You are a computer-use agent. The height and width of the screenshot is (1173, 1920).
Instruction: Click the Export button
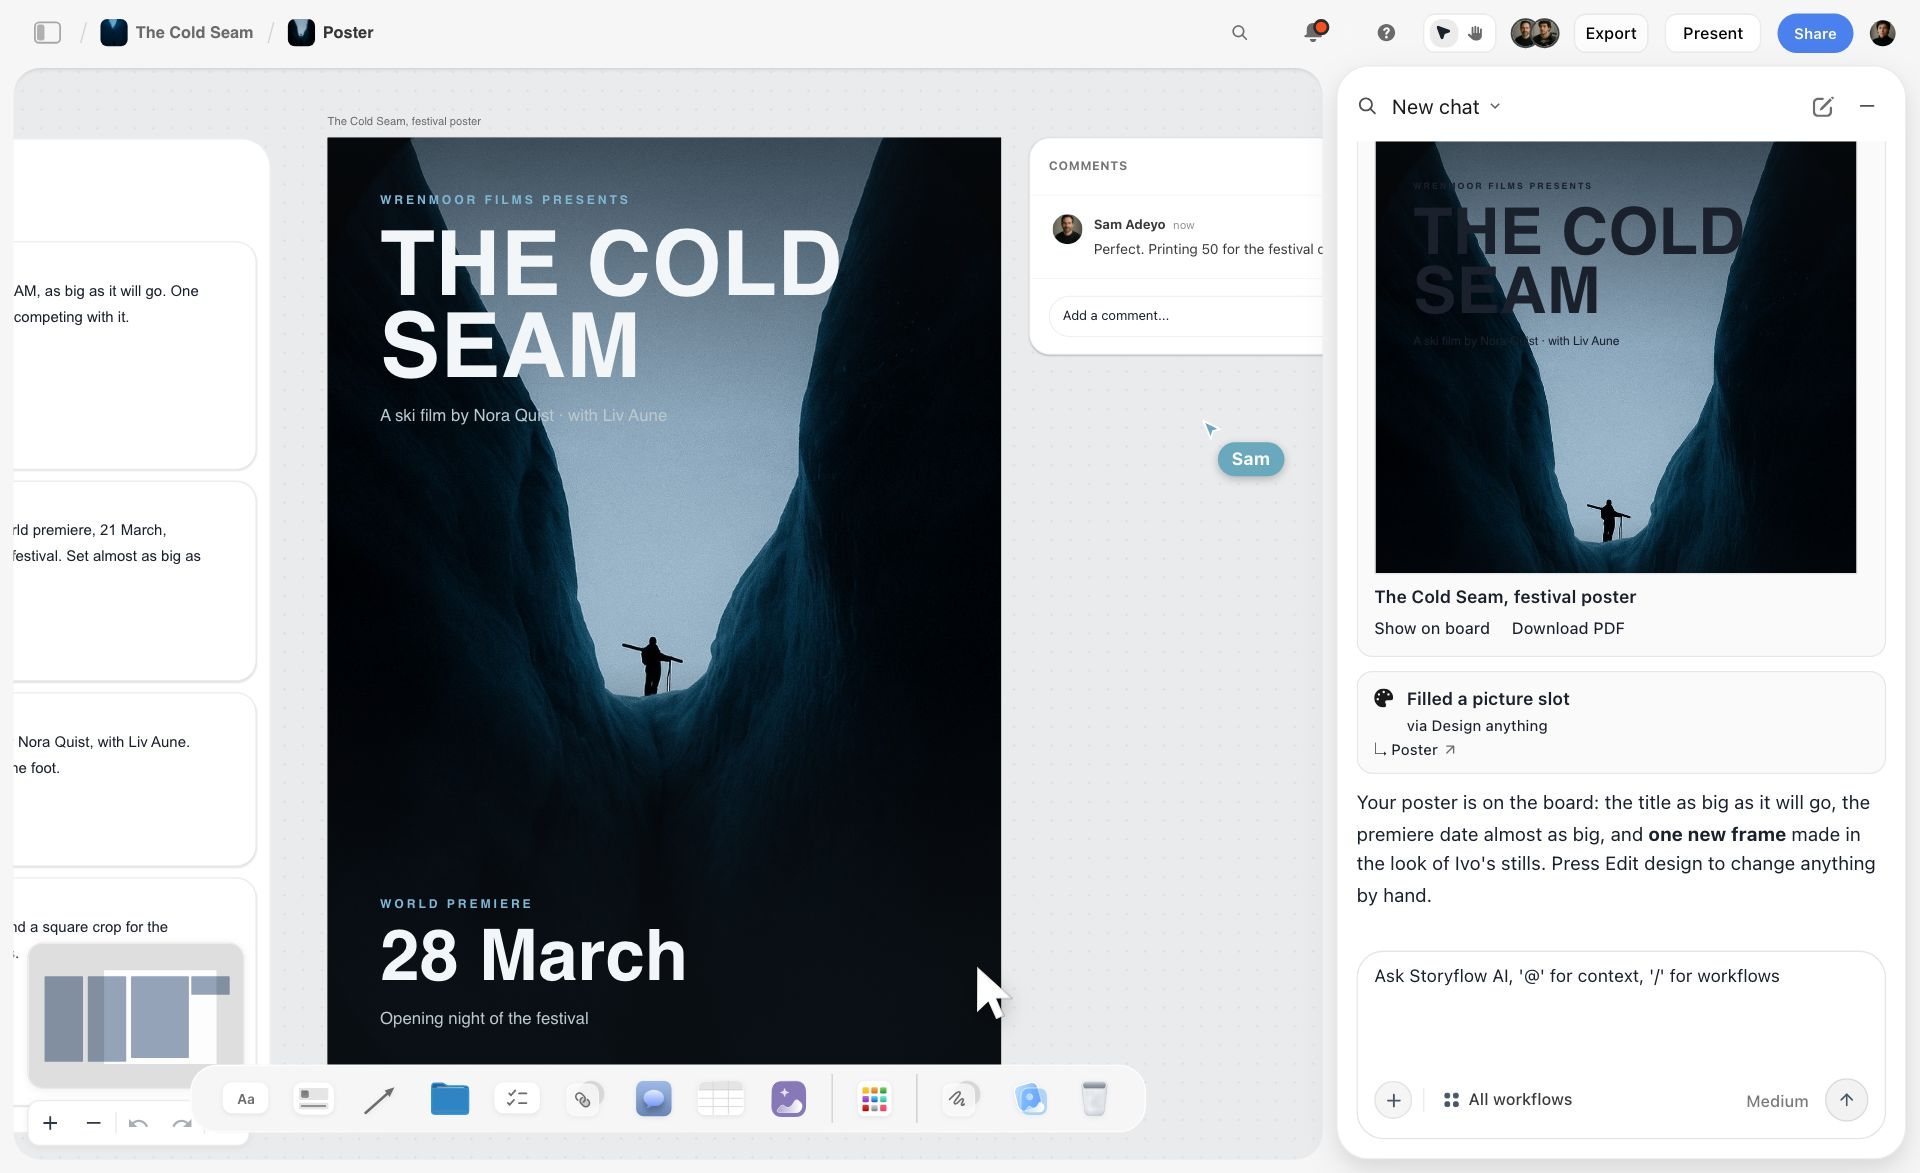[1611, 33]
